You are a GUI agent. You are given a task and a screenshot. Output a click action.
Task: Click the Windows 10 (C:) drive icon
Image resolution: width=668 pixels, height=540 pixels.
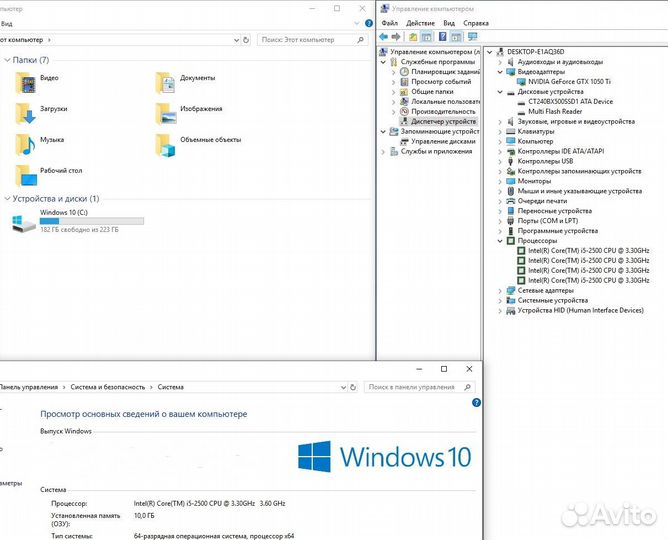point(23,222)
